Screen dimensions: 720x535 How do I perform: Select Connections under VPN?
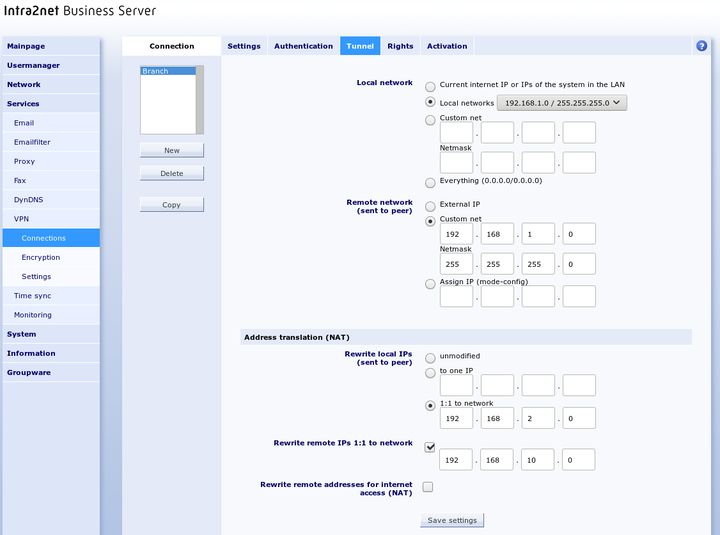[x=51, y=238]
